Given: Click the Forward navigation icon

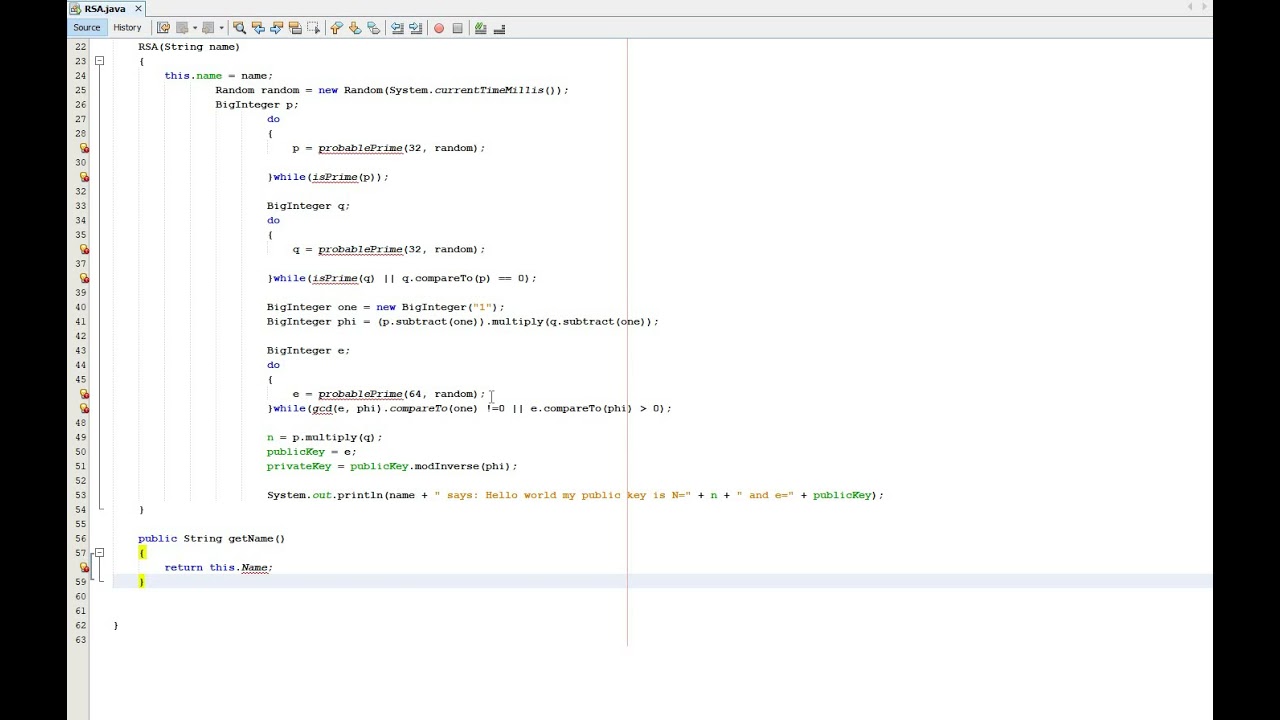Looking at the screenshot, I should click(x=207, y=28).
